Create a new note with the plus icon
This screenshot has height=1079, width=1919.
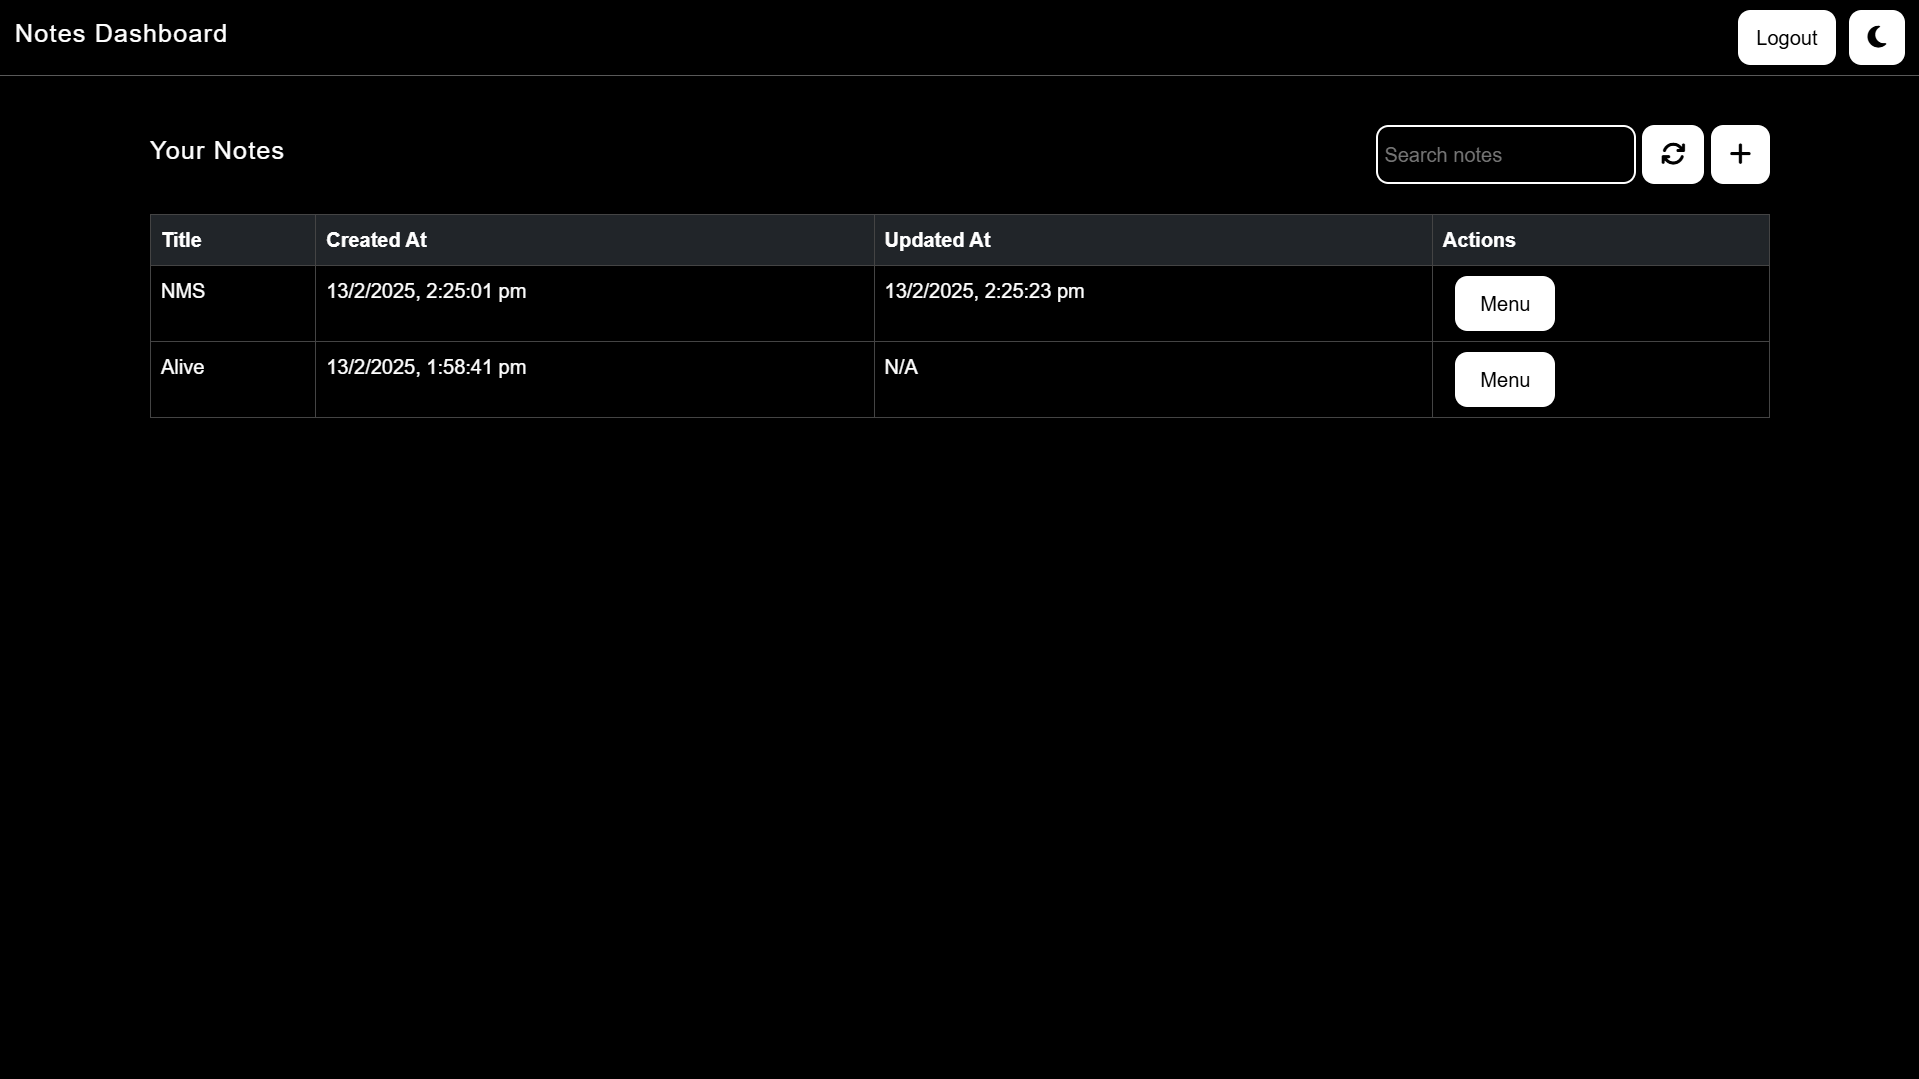1739,154
